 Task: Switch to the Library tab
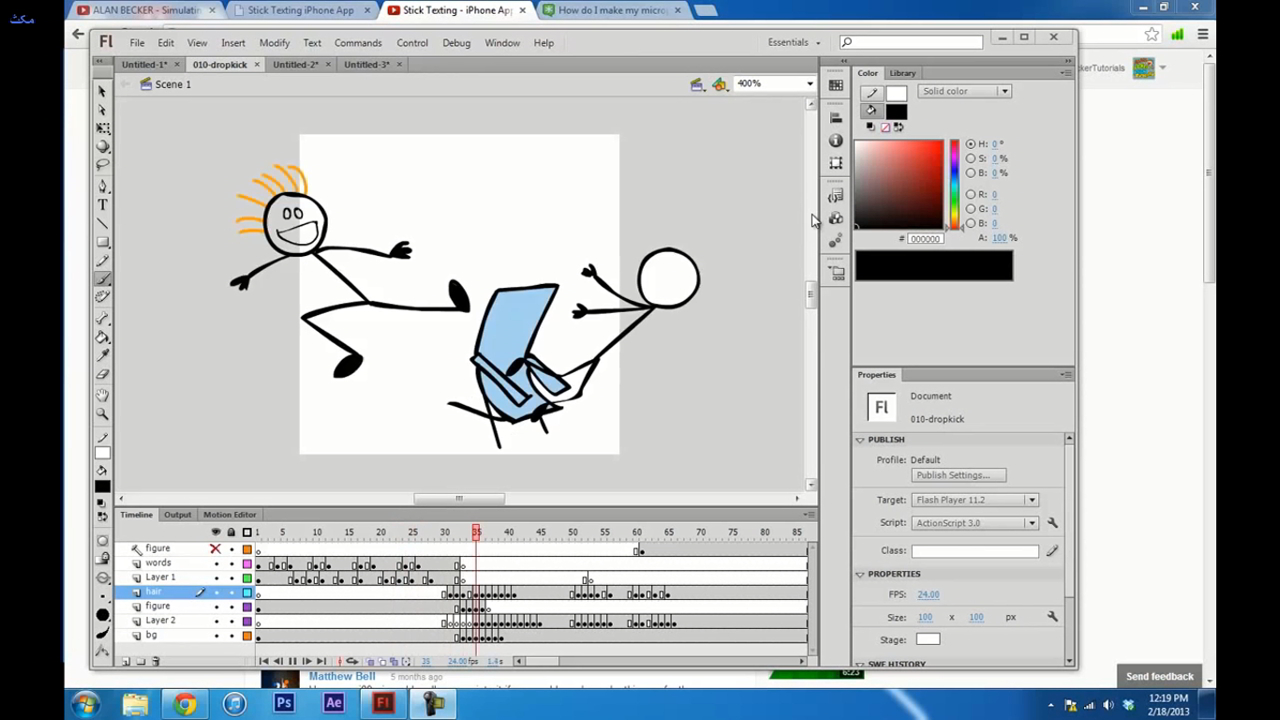(902, 73)
